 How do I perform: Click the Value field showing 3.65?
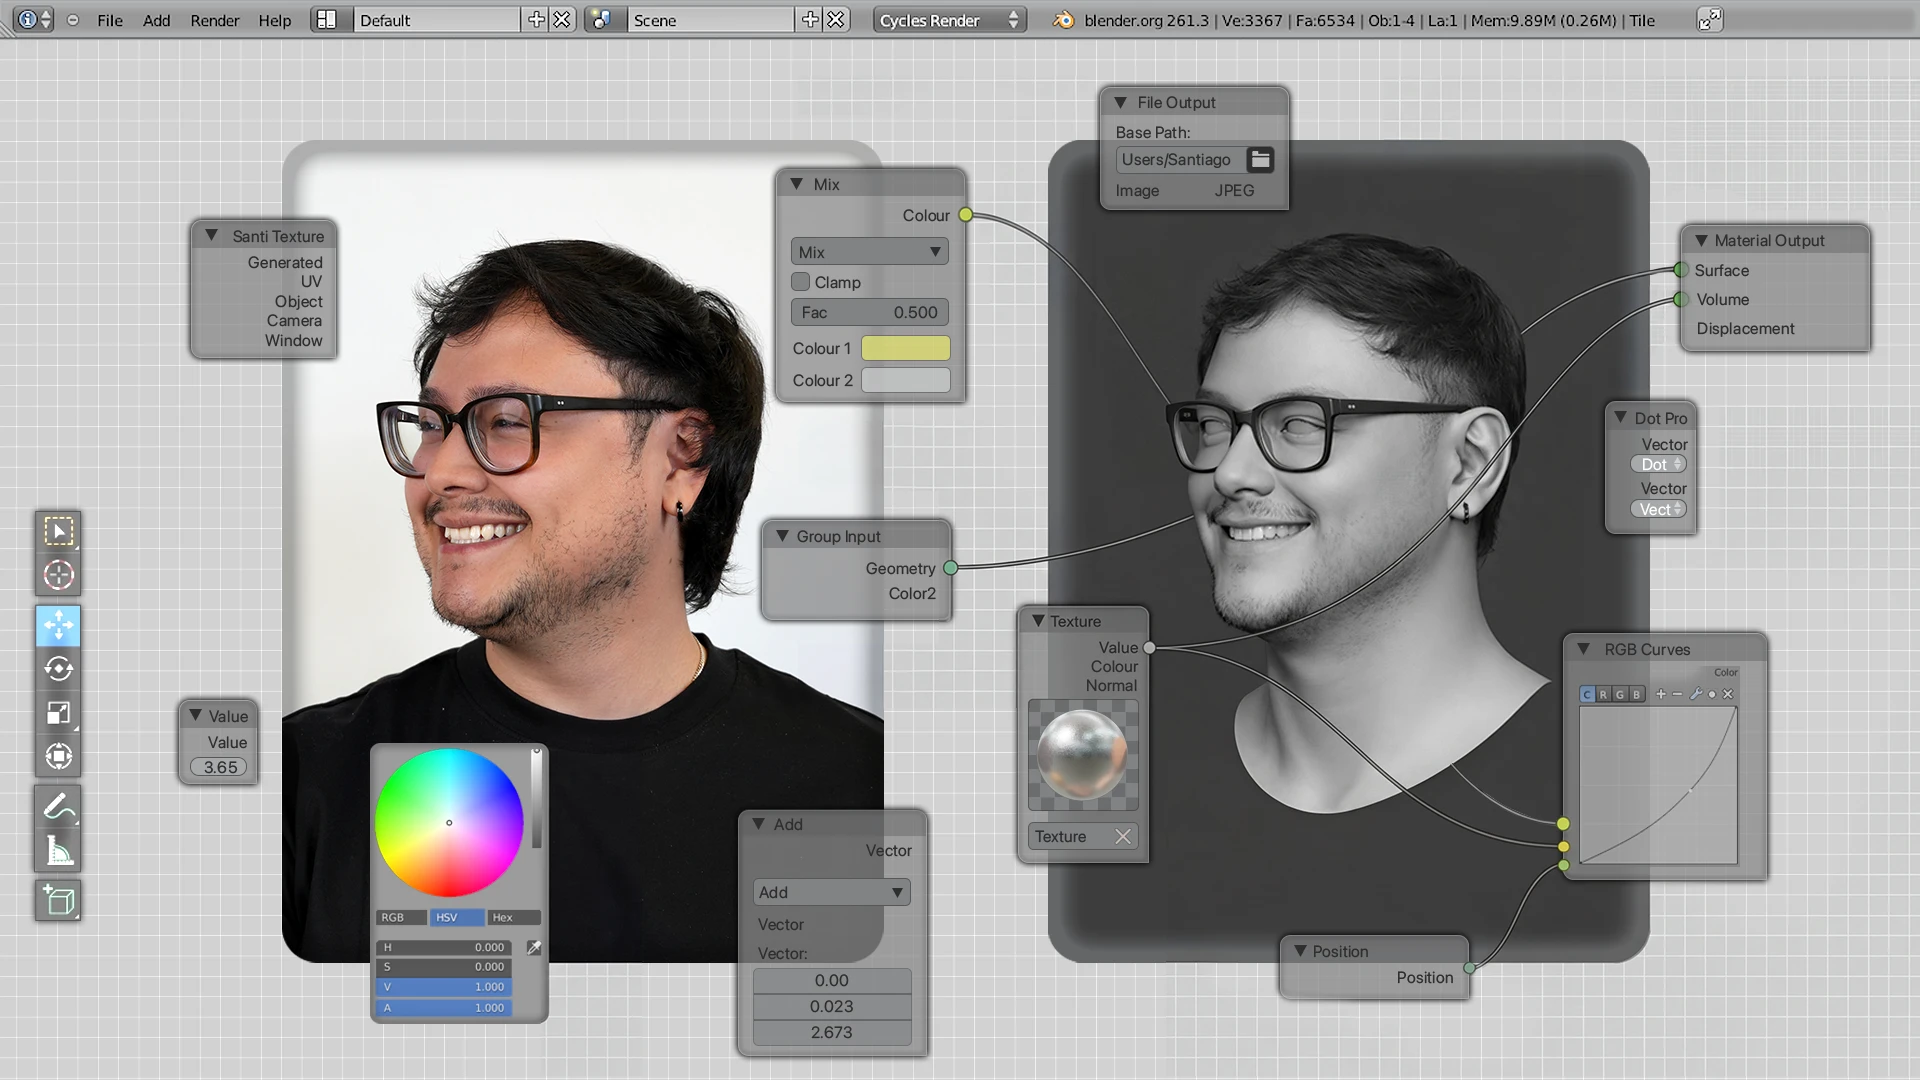click(x=218, y=767)
